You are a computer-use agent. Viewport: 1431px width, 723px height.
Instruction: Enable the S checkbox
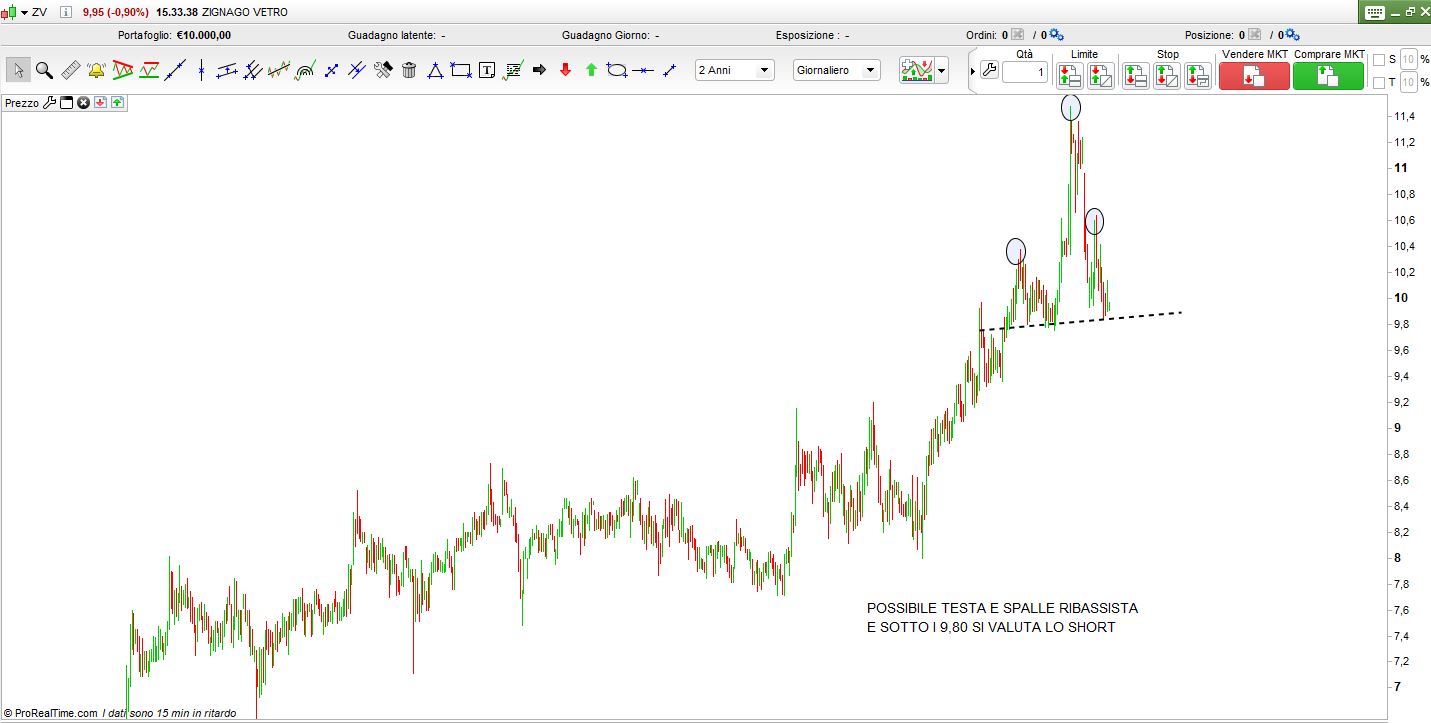click(1379, 60)
